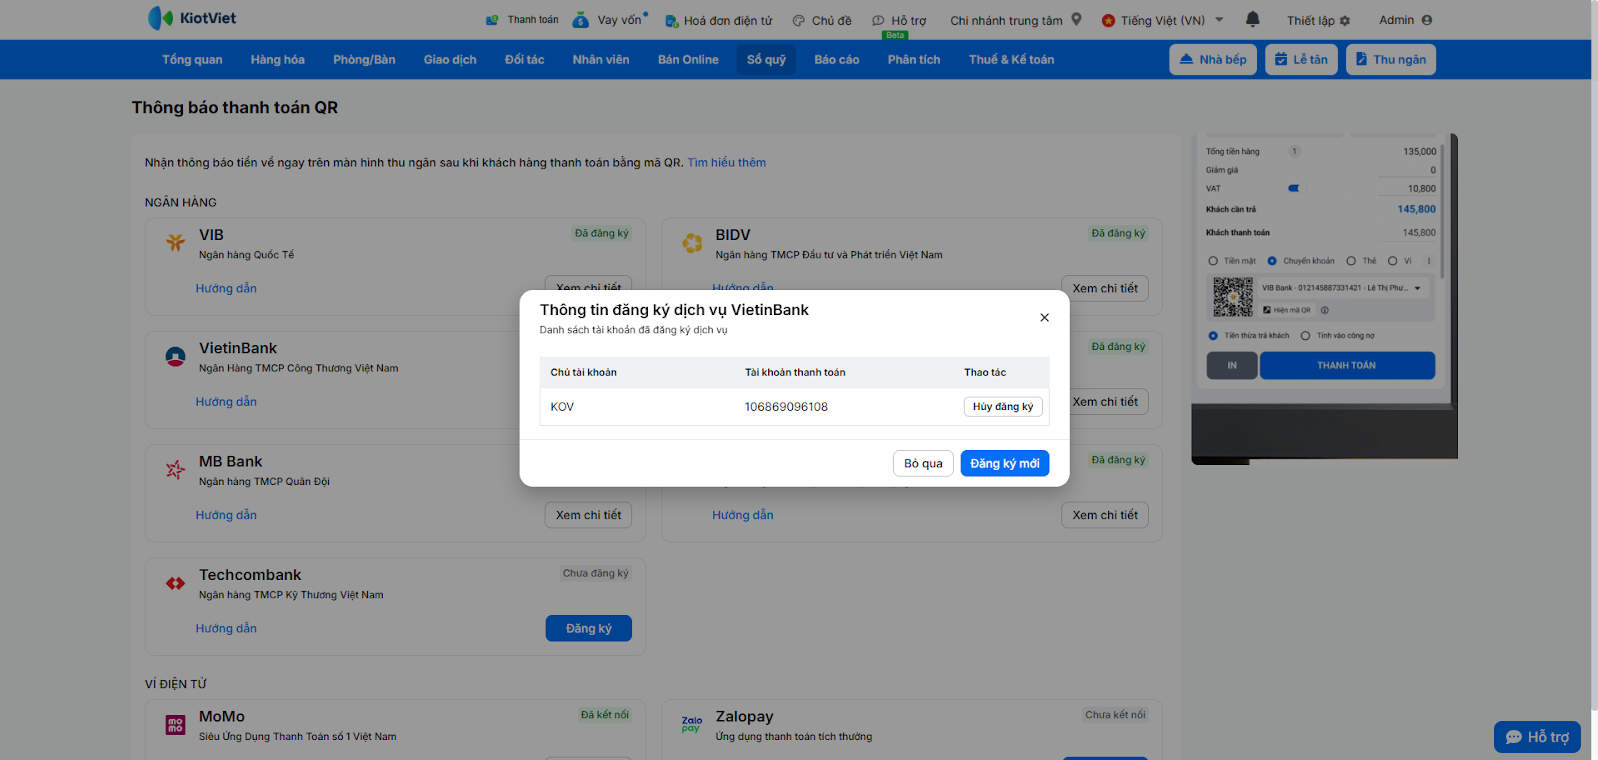Click the Zalopay logo

coord(692,724)
